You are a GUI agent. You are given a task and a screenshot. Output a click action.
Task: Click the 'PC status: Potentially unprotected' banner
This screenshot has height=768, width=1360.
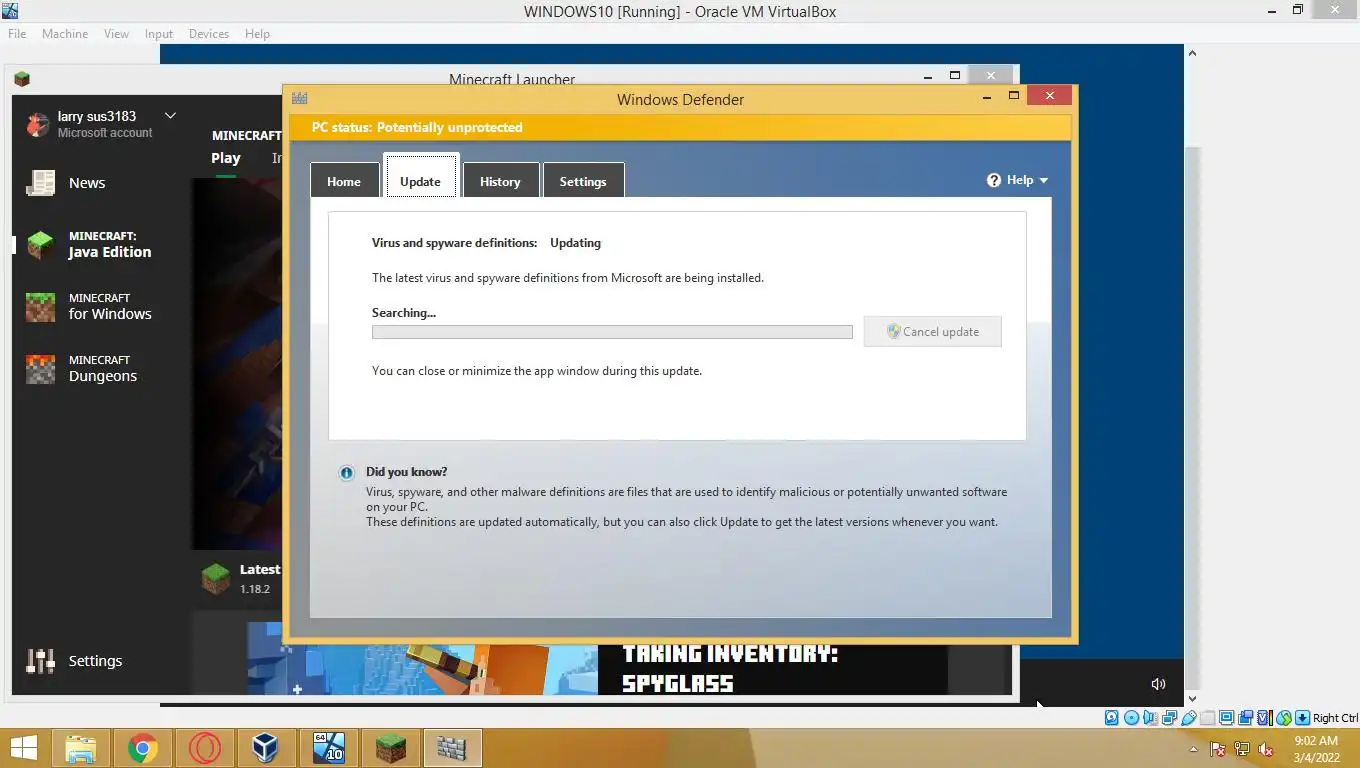pyautogui.click(x=680, y=127)
